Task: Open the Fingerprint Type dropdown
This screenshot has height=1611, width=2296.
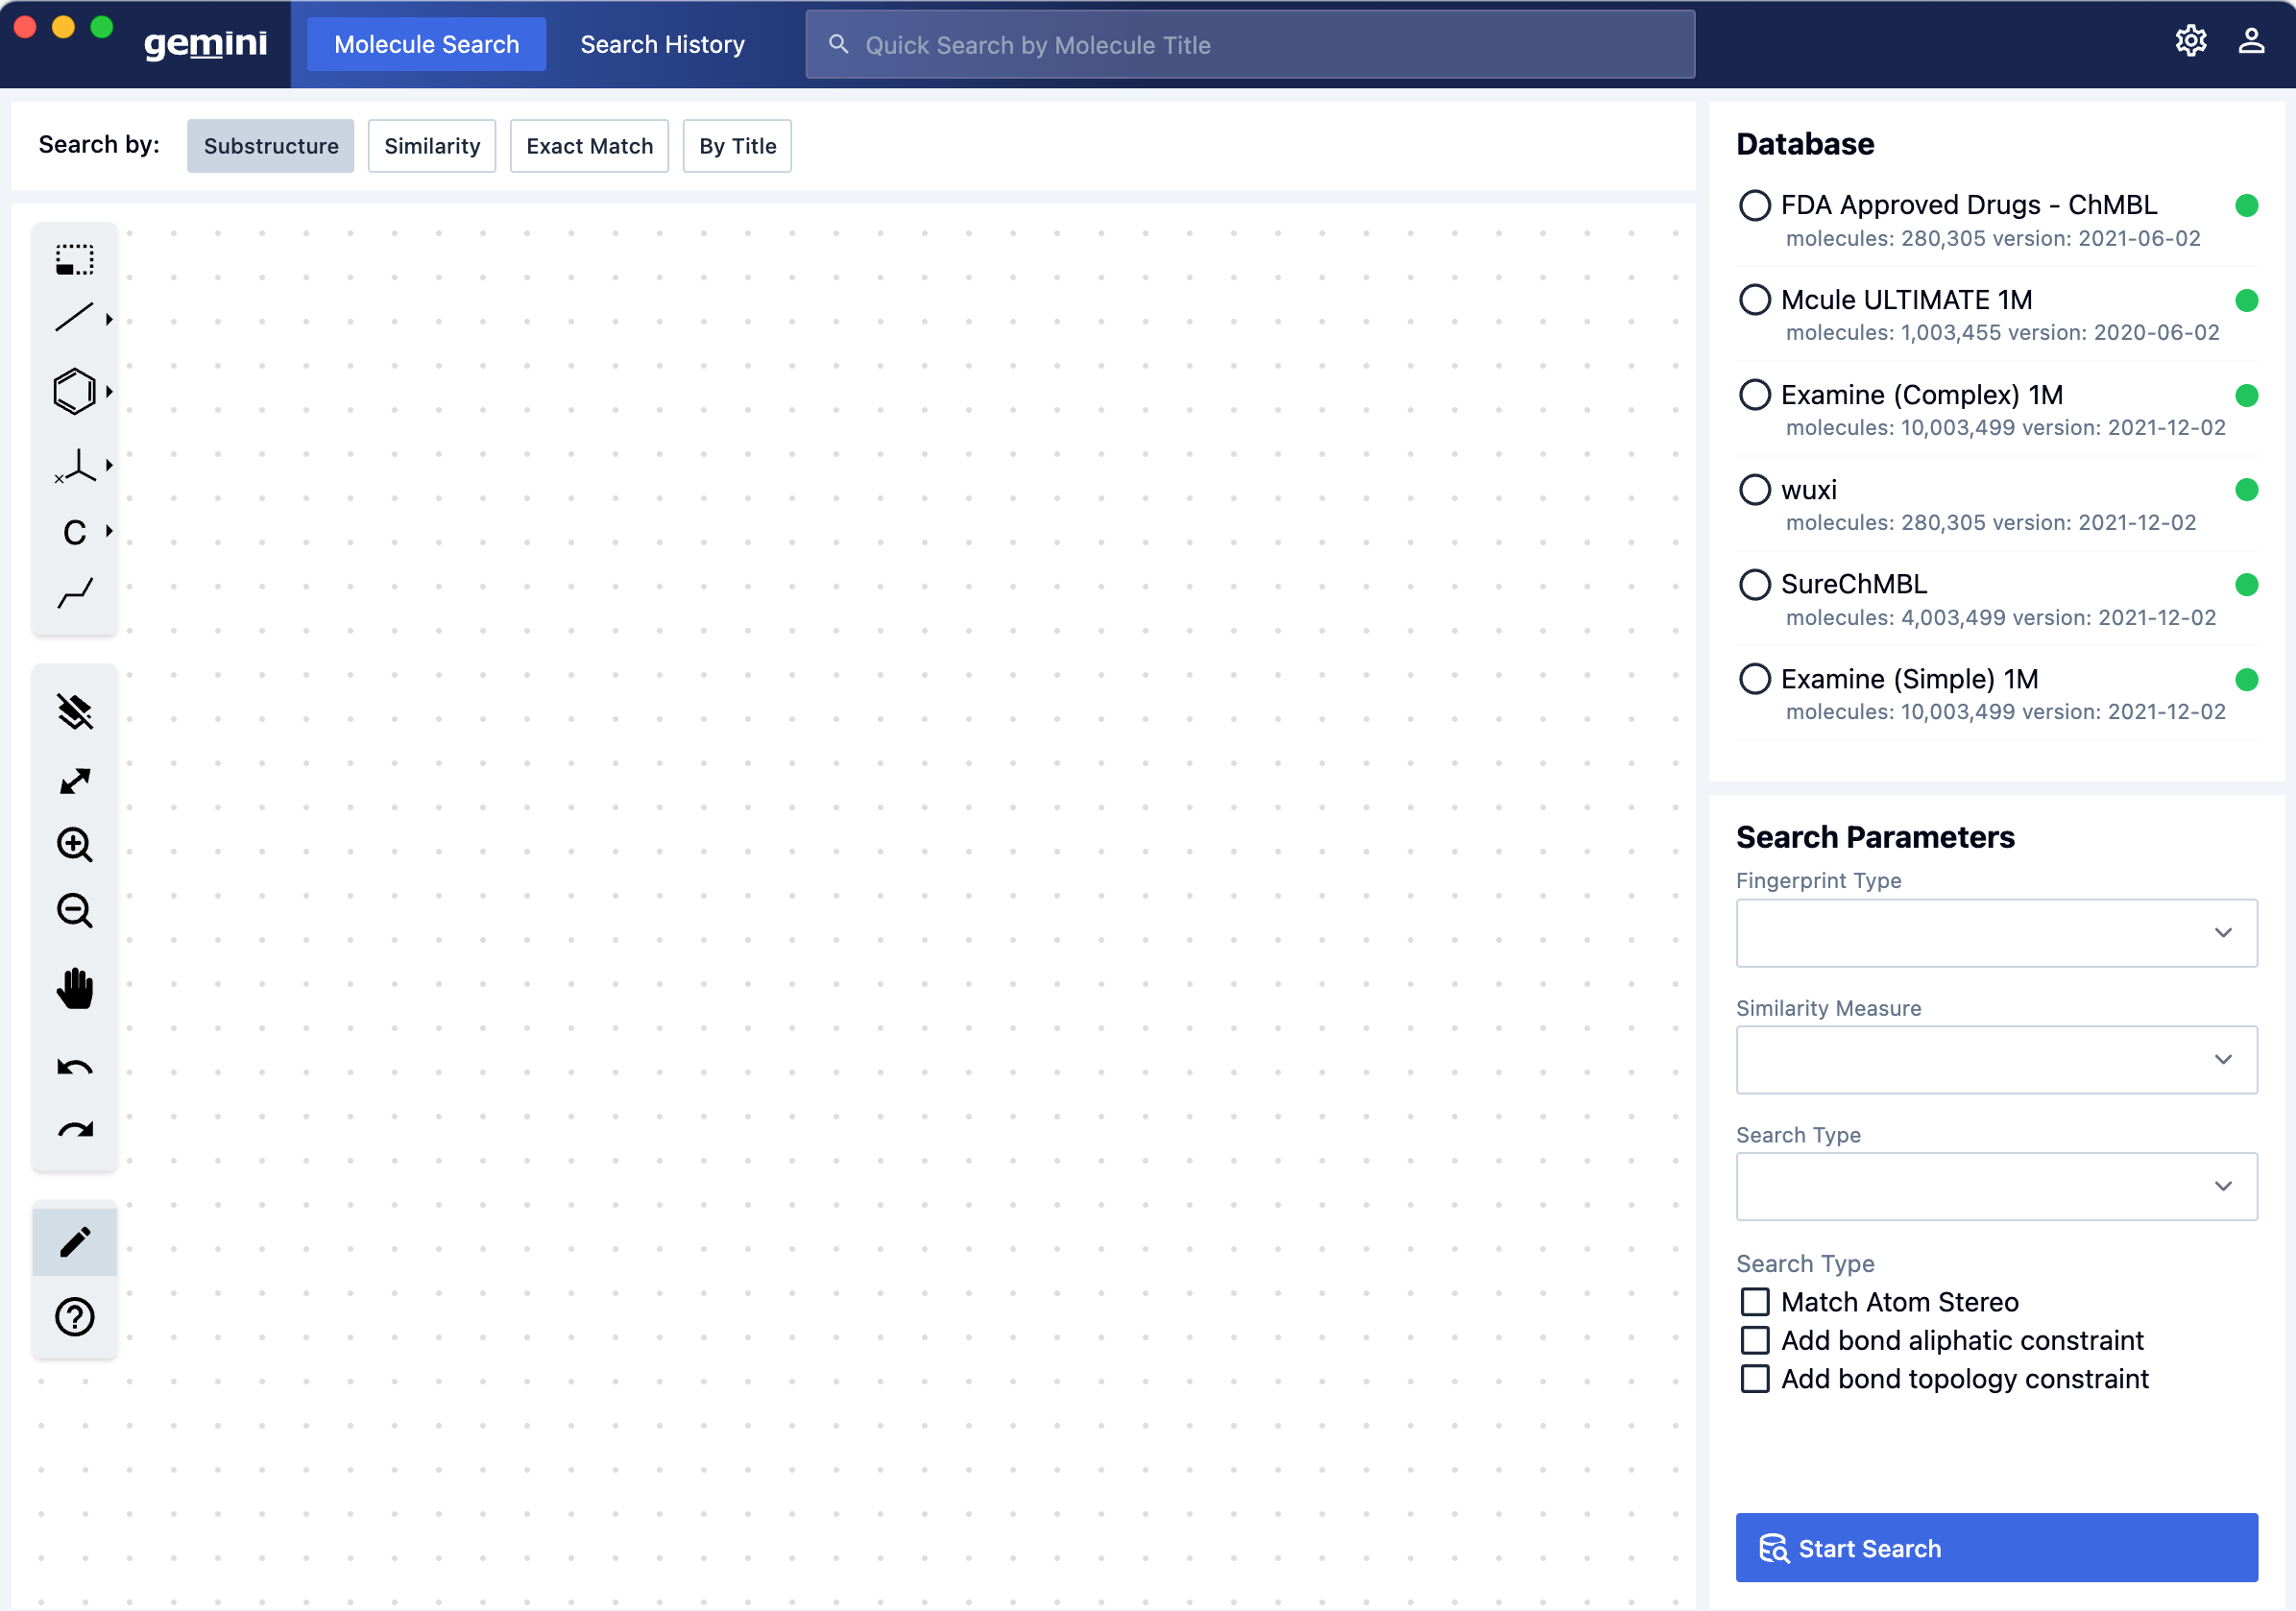Action: [x=1996, y=932]
